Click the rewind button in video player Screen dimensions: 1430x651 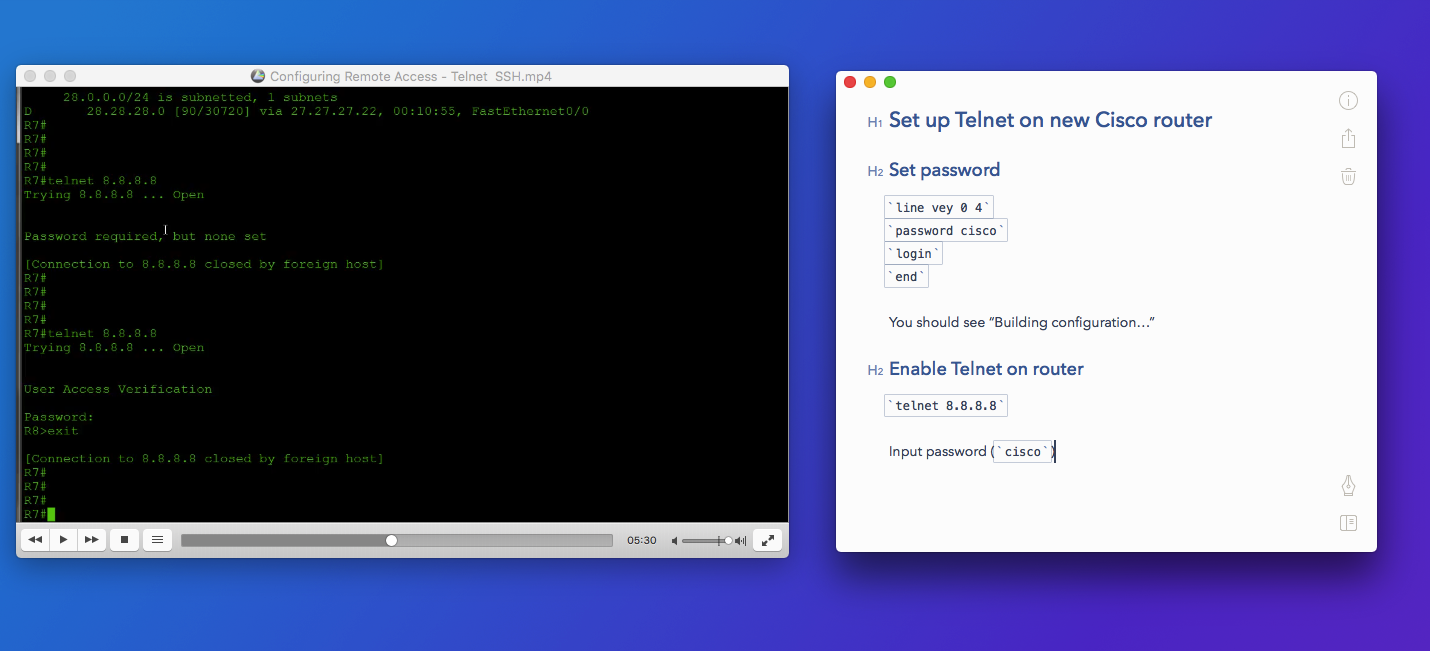point(35,540)
